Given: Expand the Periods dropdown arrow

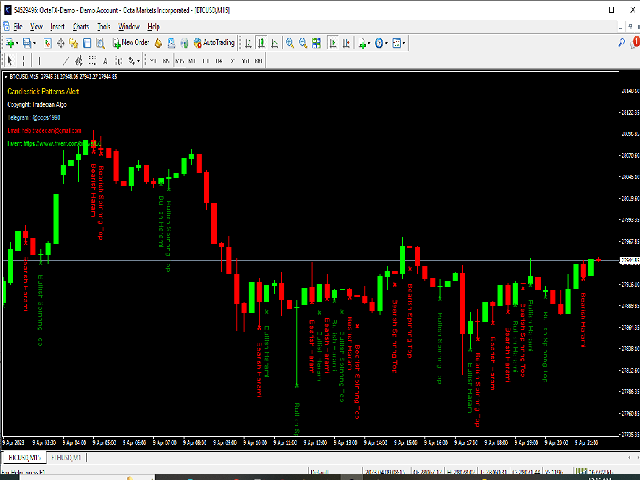Looking at the screenshot, I should point(386,43).
